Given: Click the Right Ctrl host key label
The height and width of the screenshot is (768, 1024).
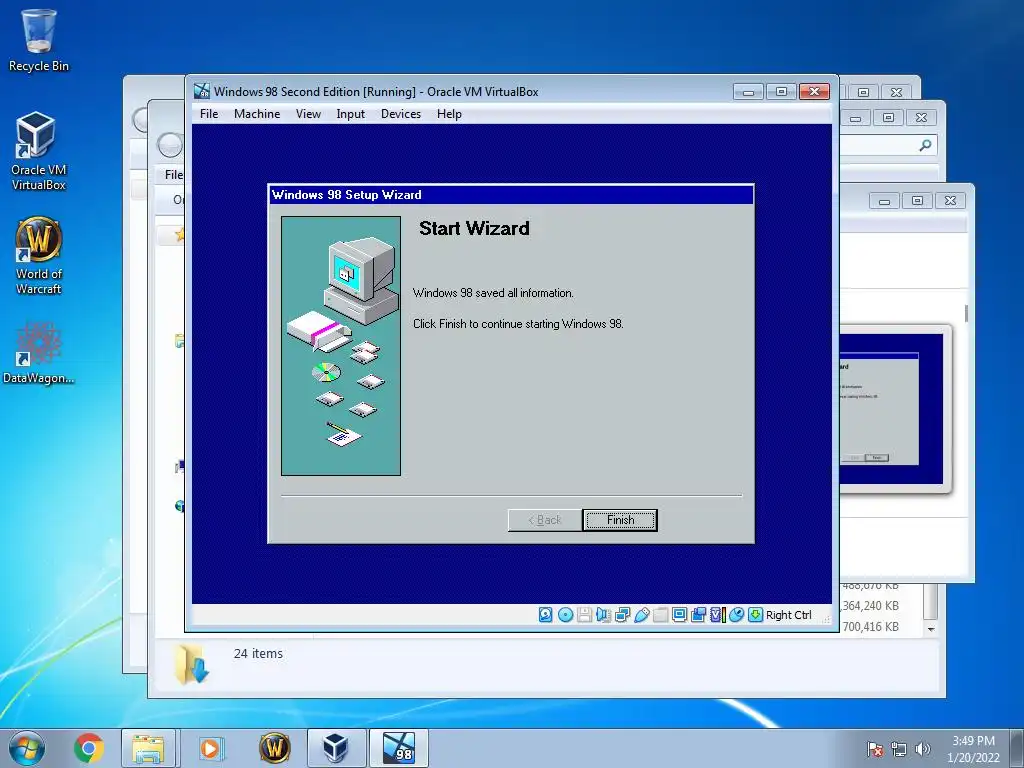Looking at the screenshot, I should point(788,615).
